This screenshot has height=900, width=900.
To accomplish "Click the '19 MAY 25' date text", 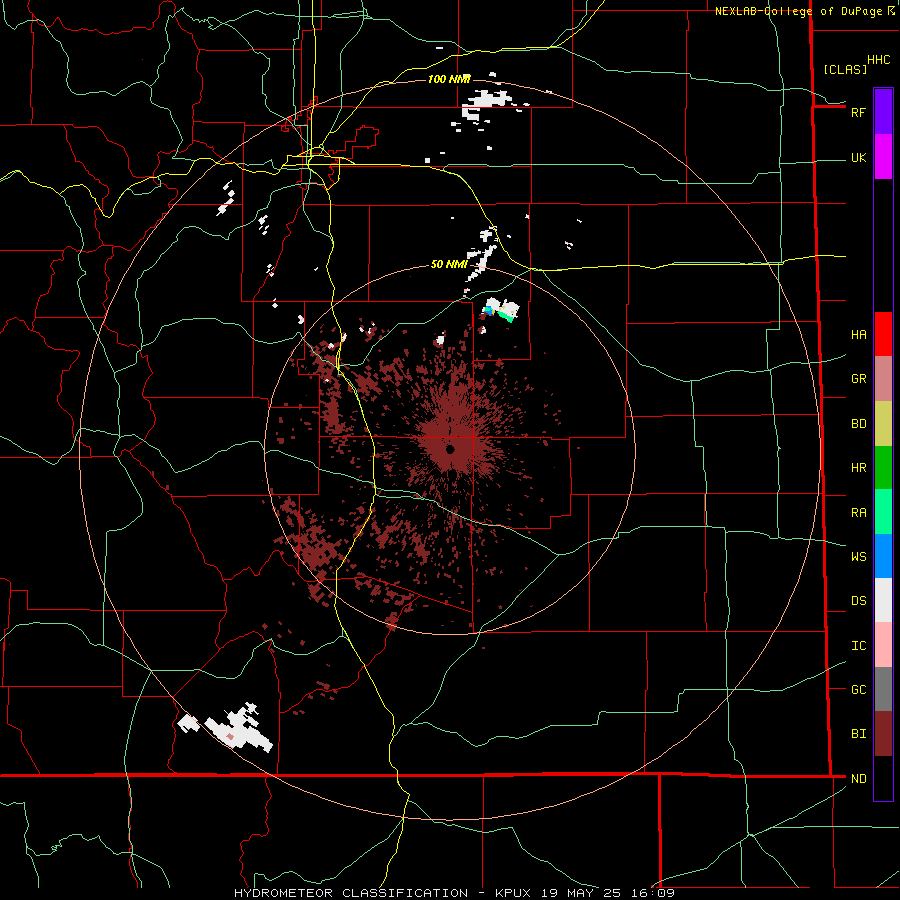I will click(581, 893).
